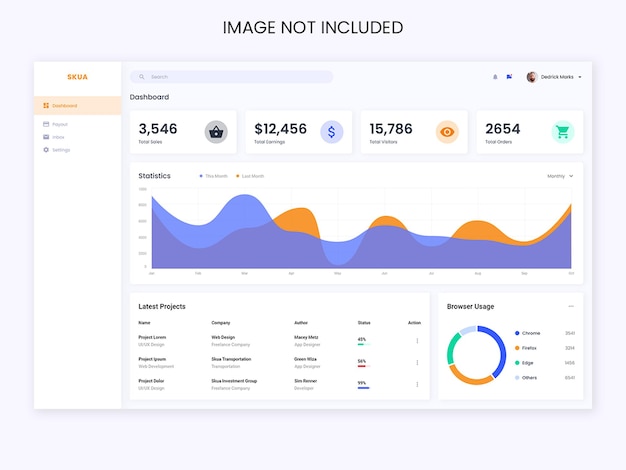Click the Statistics heading
The width and height of the screenshot is (626, 470).
pyautogui.click(x=154, y=176)
